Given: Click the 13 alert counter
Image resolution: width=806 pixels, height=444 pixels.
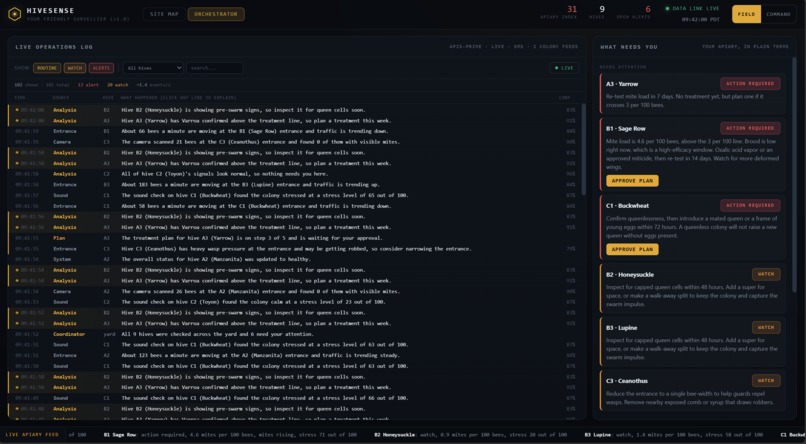Looking at the screenshot, I should (x=88, y=85).
